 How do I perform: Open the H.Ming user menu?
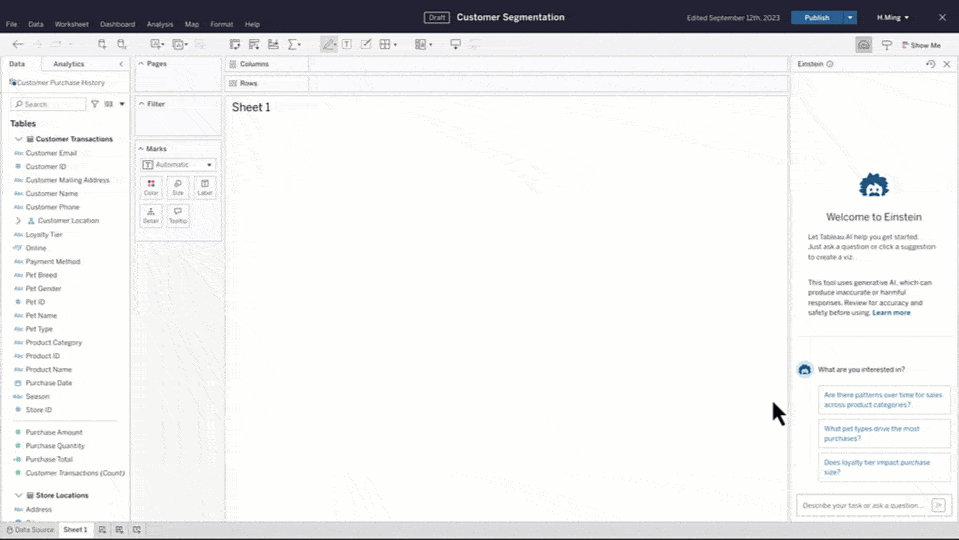pyautogui.click(x=892, y=18)
